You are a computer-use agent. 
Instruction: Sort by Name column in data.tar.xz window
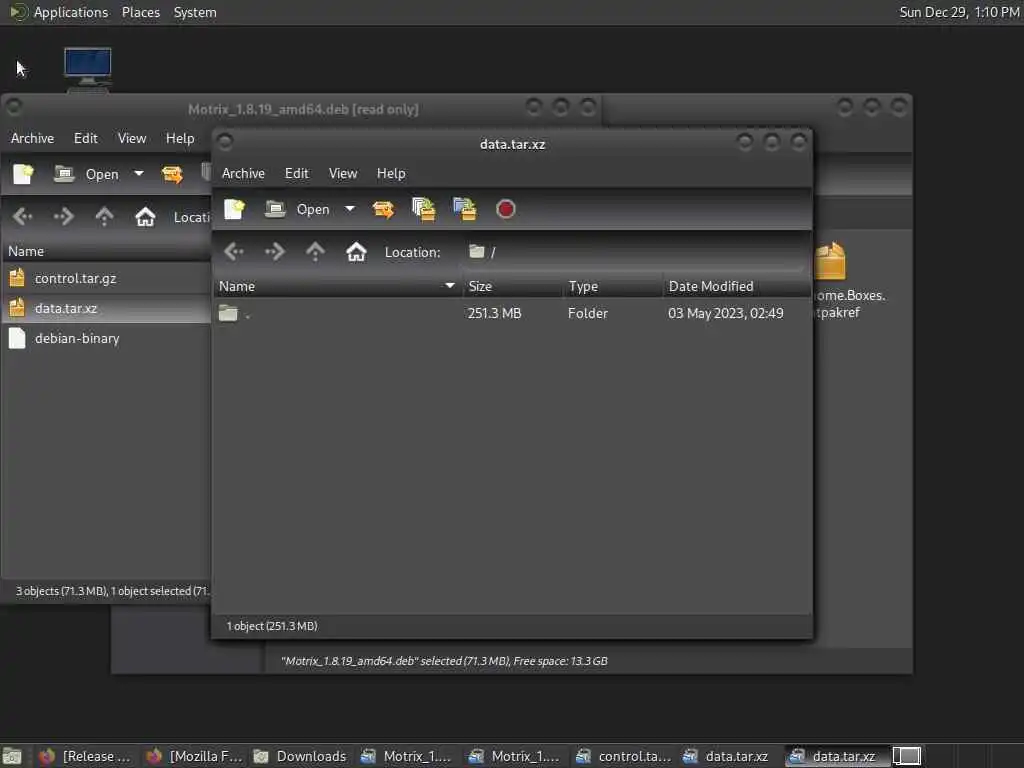pos(337,286)
